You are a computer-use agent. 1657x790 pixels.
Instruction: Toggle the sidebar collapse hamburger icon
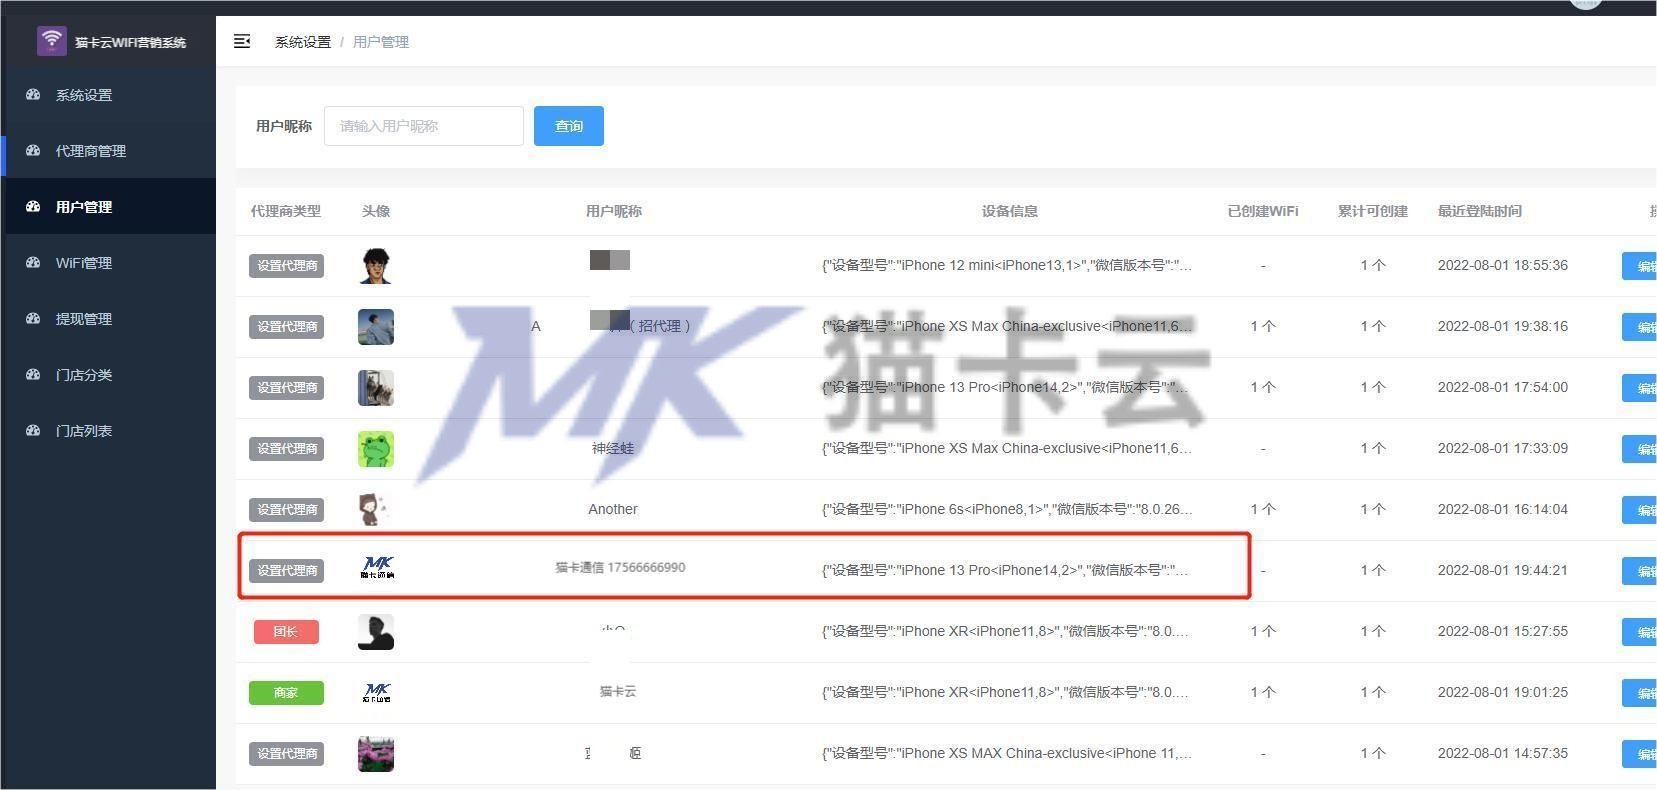242,41
